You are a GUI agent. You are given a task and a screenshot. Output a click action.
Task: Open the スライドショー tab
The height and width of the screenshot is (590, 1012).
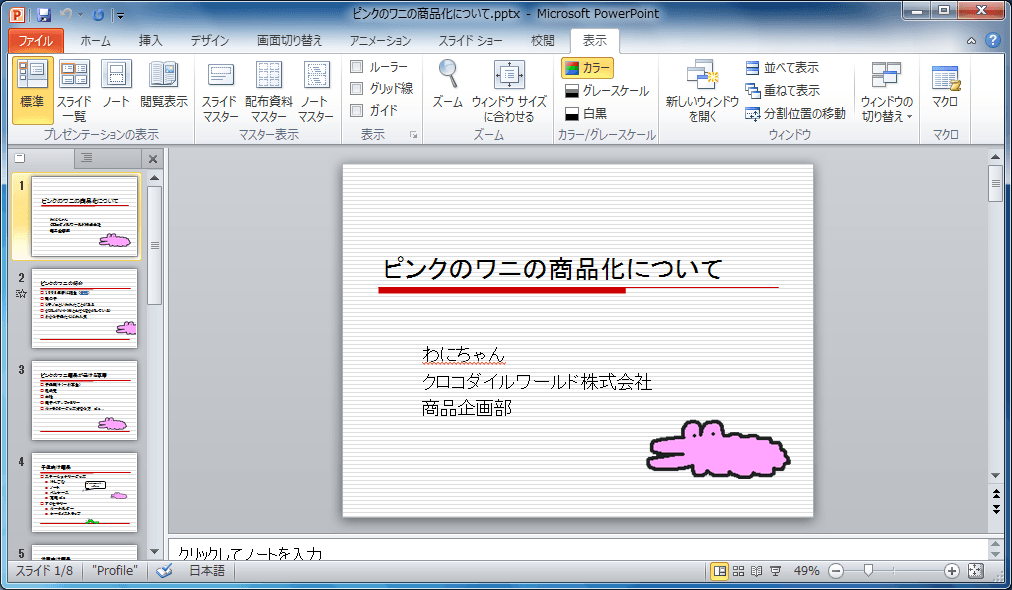pos(470,41)
